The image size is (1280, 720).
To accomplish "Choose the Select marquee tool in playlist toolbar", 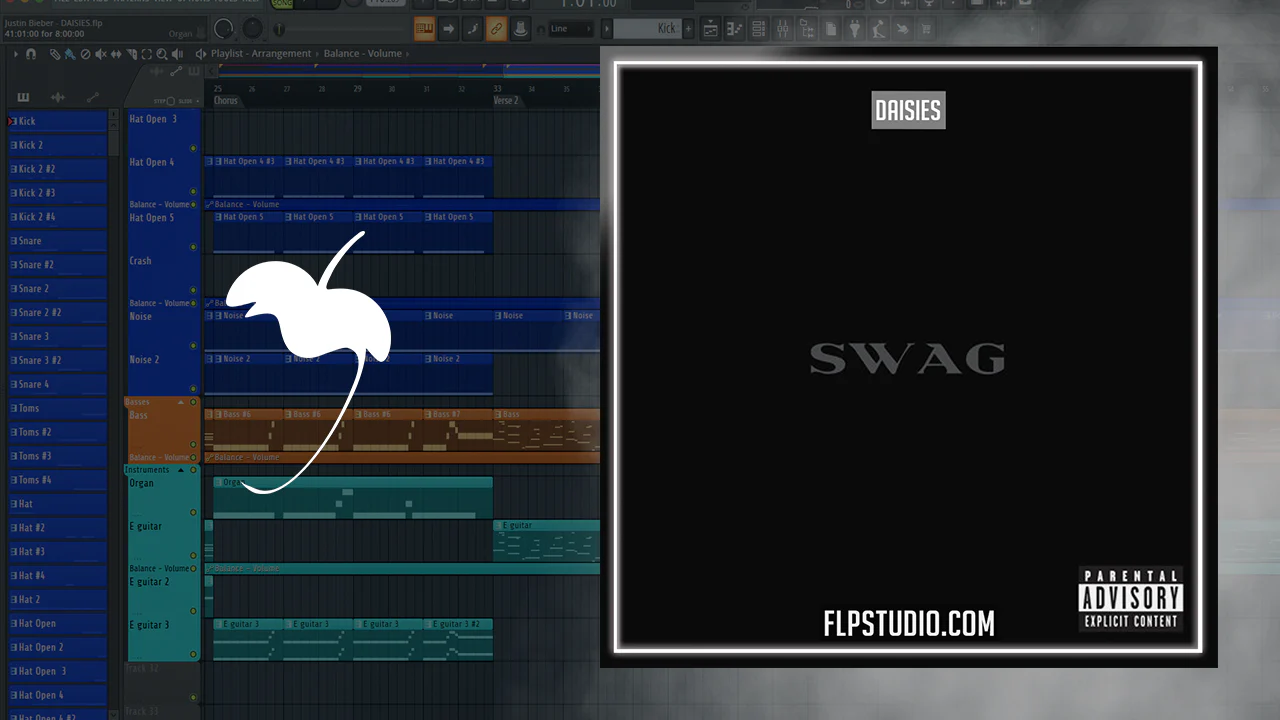I will (146, 54).
